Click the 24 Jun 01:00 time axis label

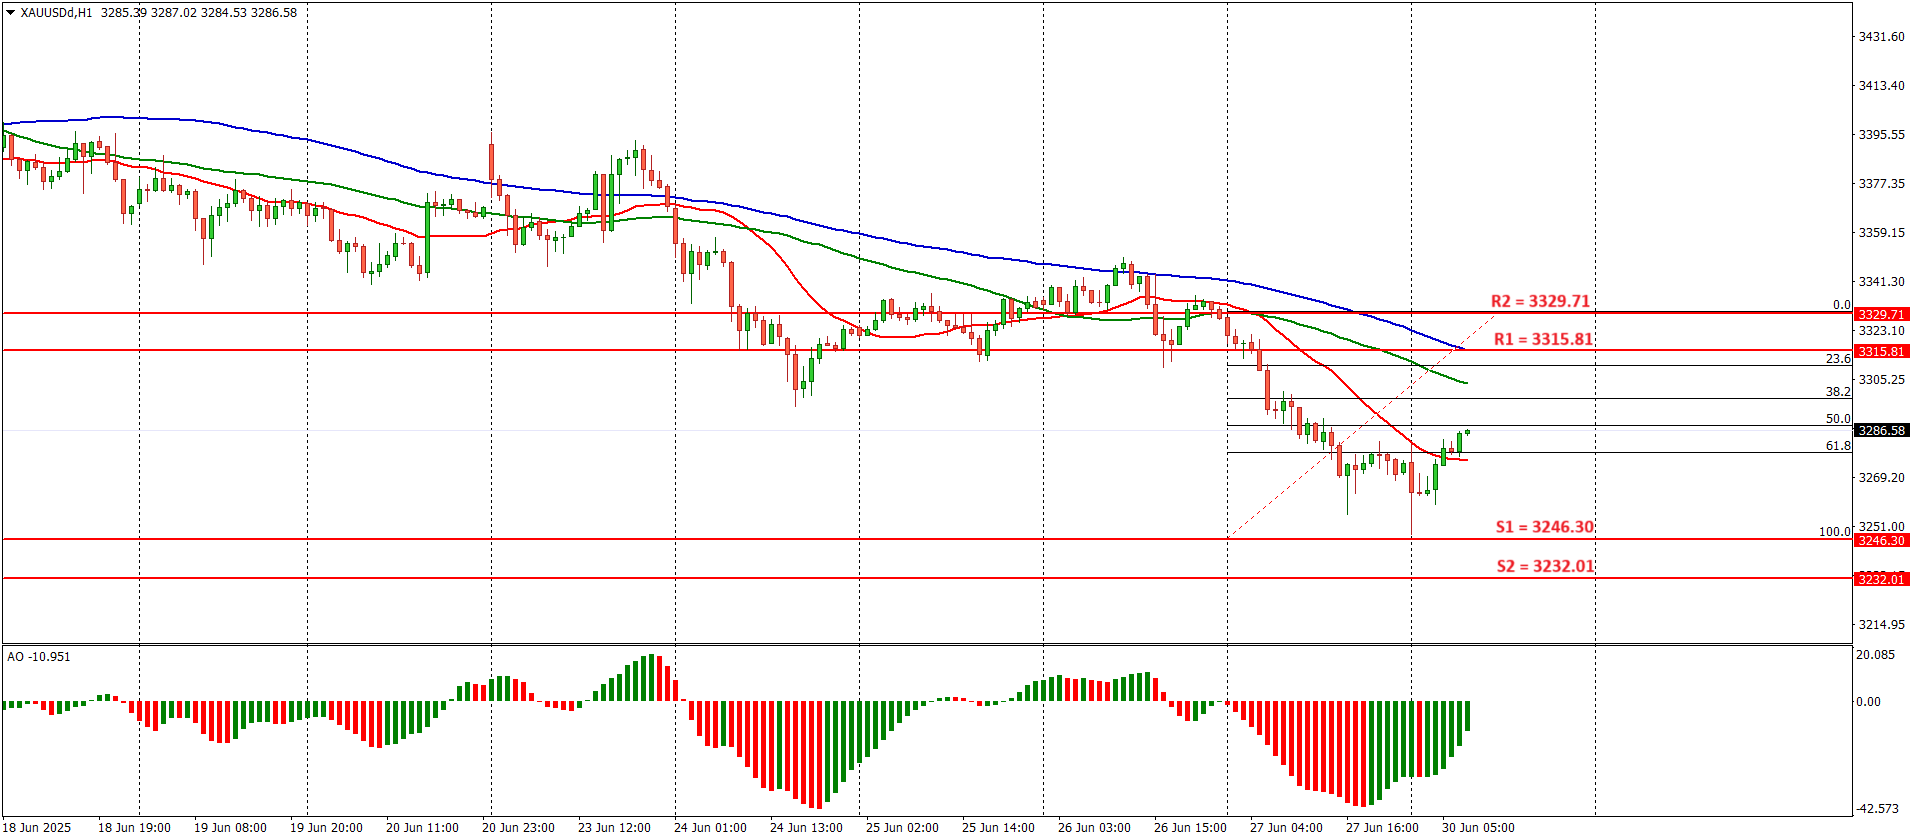click(x=710, y=828)
